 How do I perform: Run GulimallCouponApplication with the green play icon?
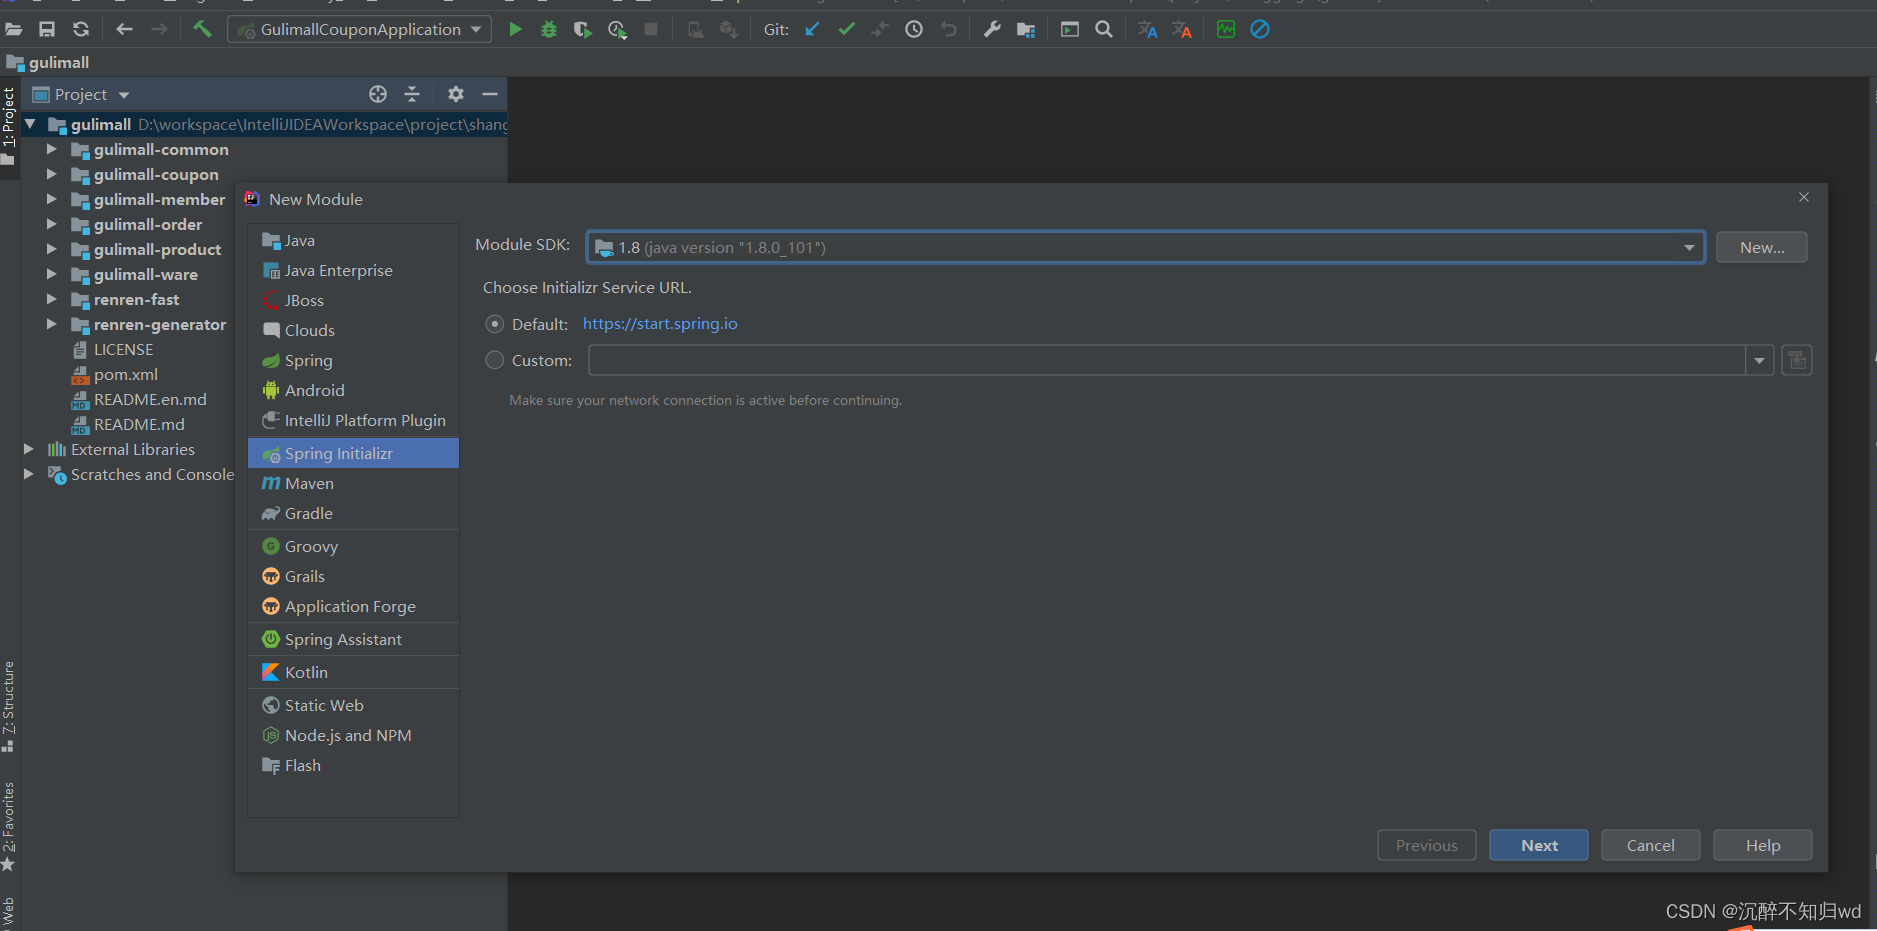pyautogui.click(x=515, y=30)
